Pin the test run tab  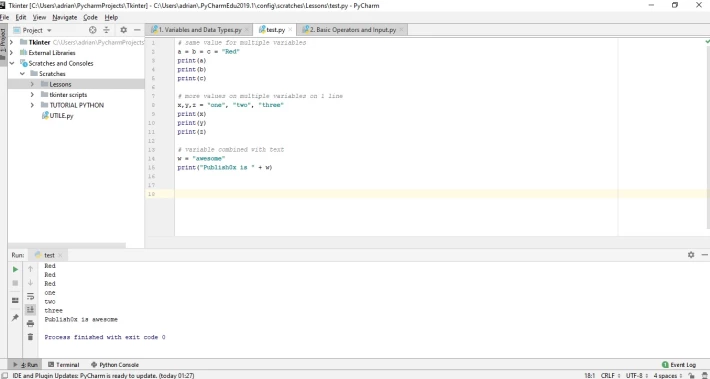click(15, 317)
